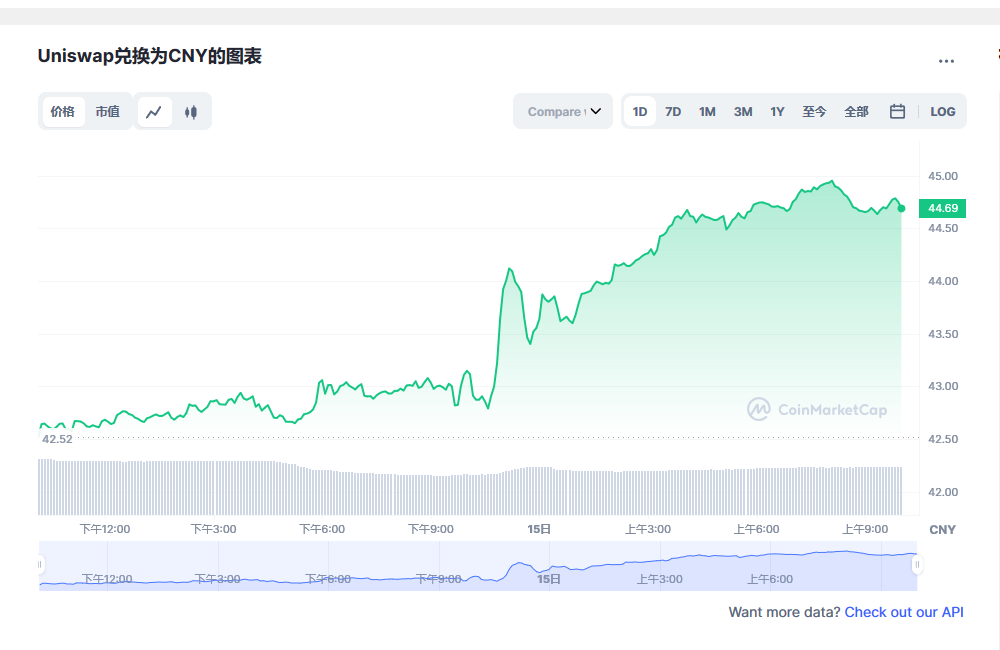Open the three-dot more options menu

pos(946,61)
